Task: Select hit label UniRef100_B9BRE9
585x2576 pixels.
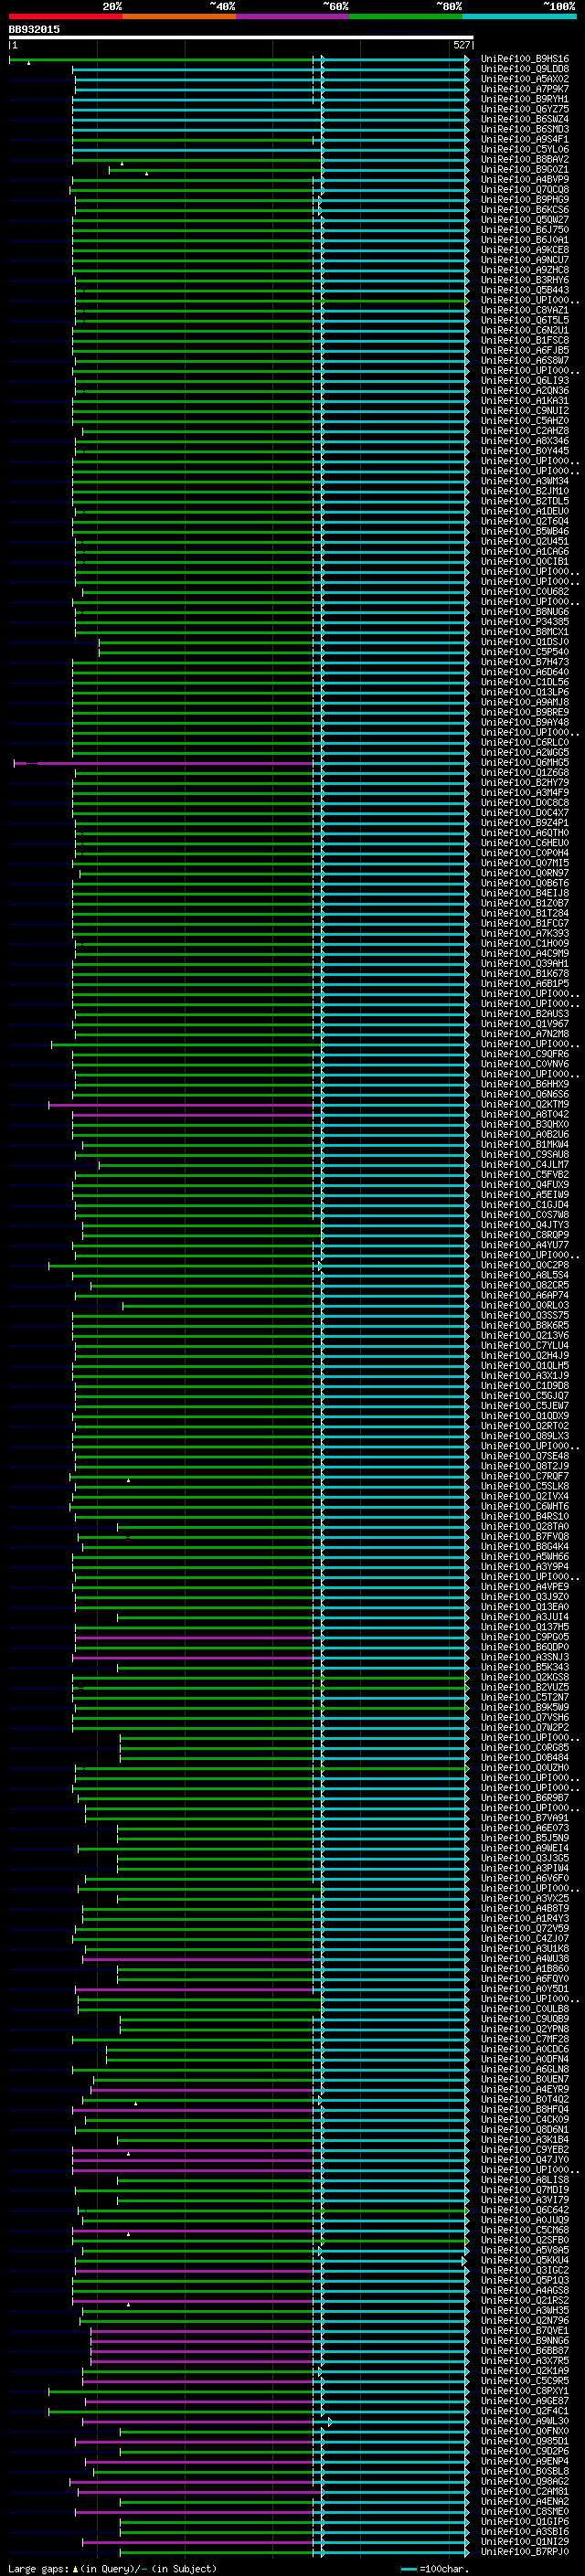Action: pos(525,712)
